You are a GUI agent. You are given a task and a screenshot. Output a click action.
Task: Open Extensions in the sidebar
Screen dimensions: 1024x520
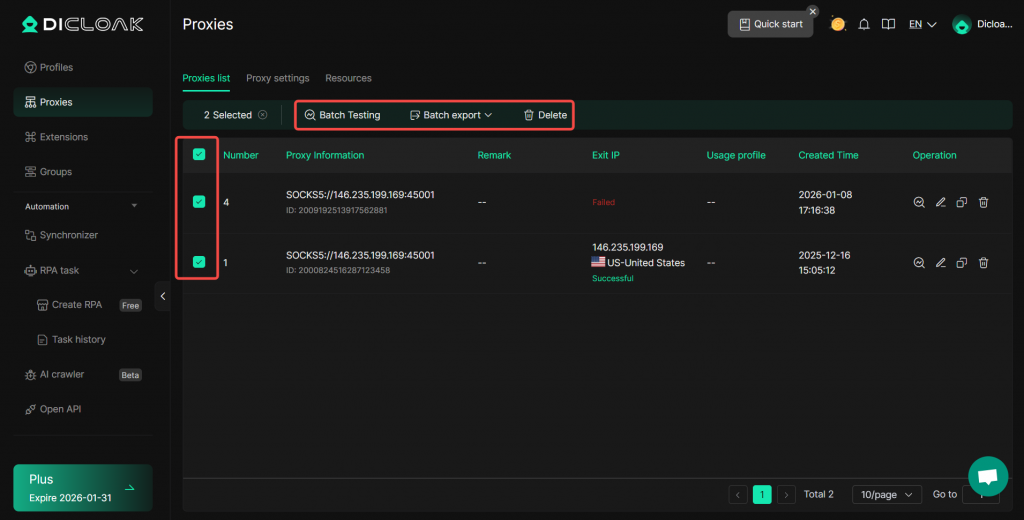point(63,137)
